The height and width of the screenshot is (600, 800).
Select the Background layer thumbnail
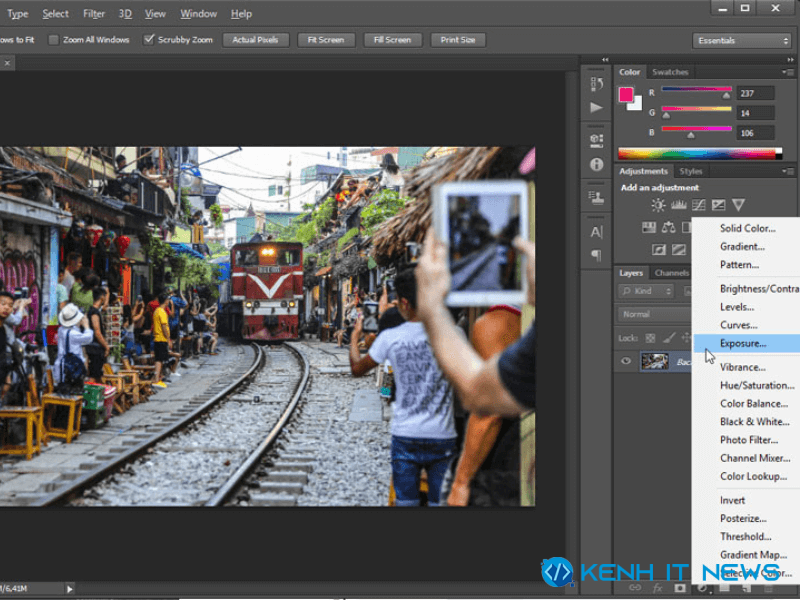[655, 361]
